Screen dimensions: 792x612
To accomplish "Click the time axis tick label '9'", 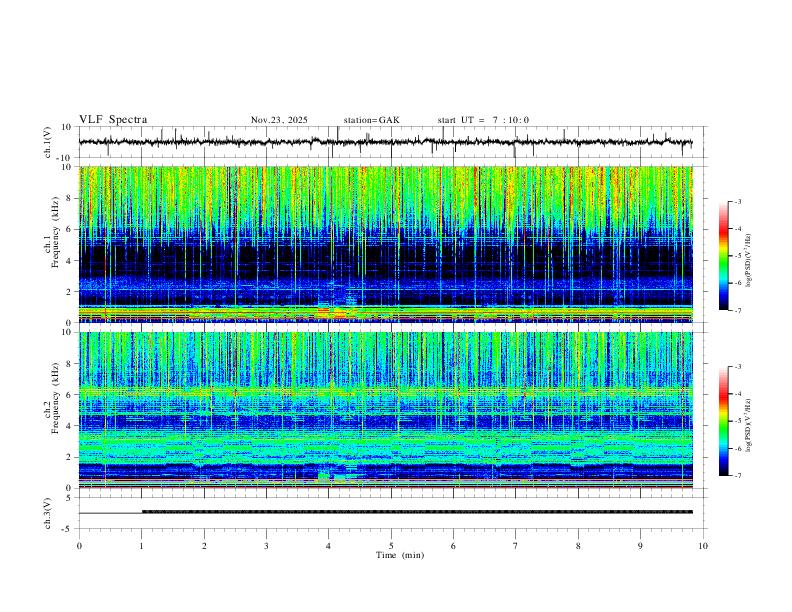I will (x=640, y=546).
